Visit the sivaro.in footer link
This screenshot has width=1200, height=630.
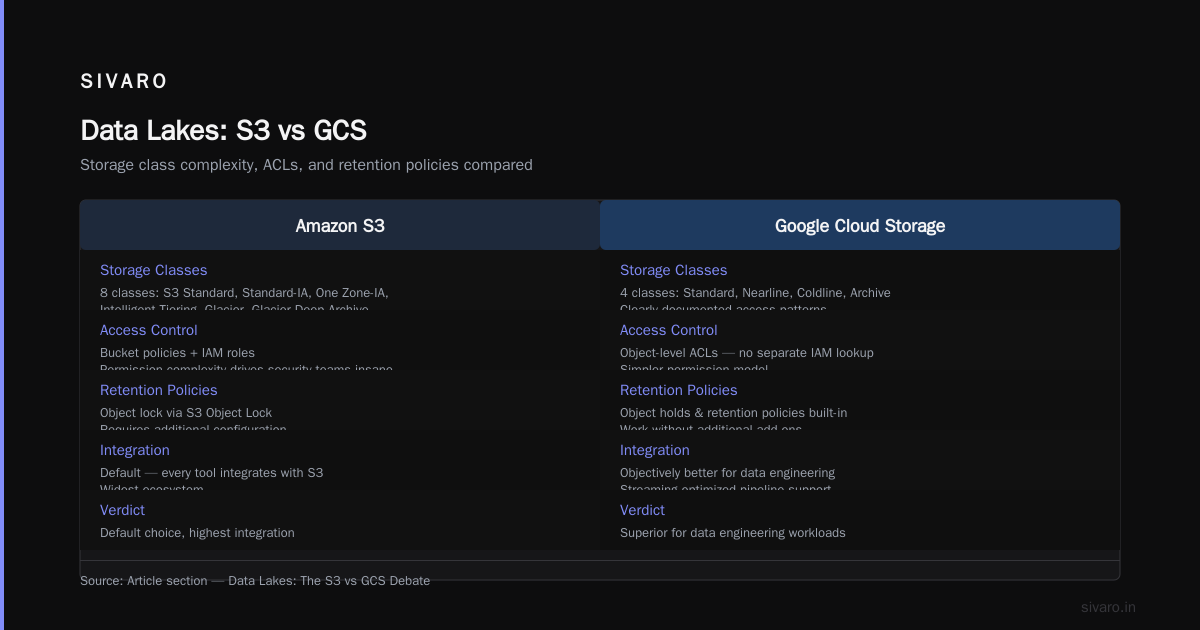click(x=1109, y=607)
